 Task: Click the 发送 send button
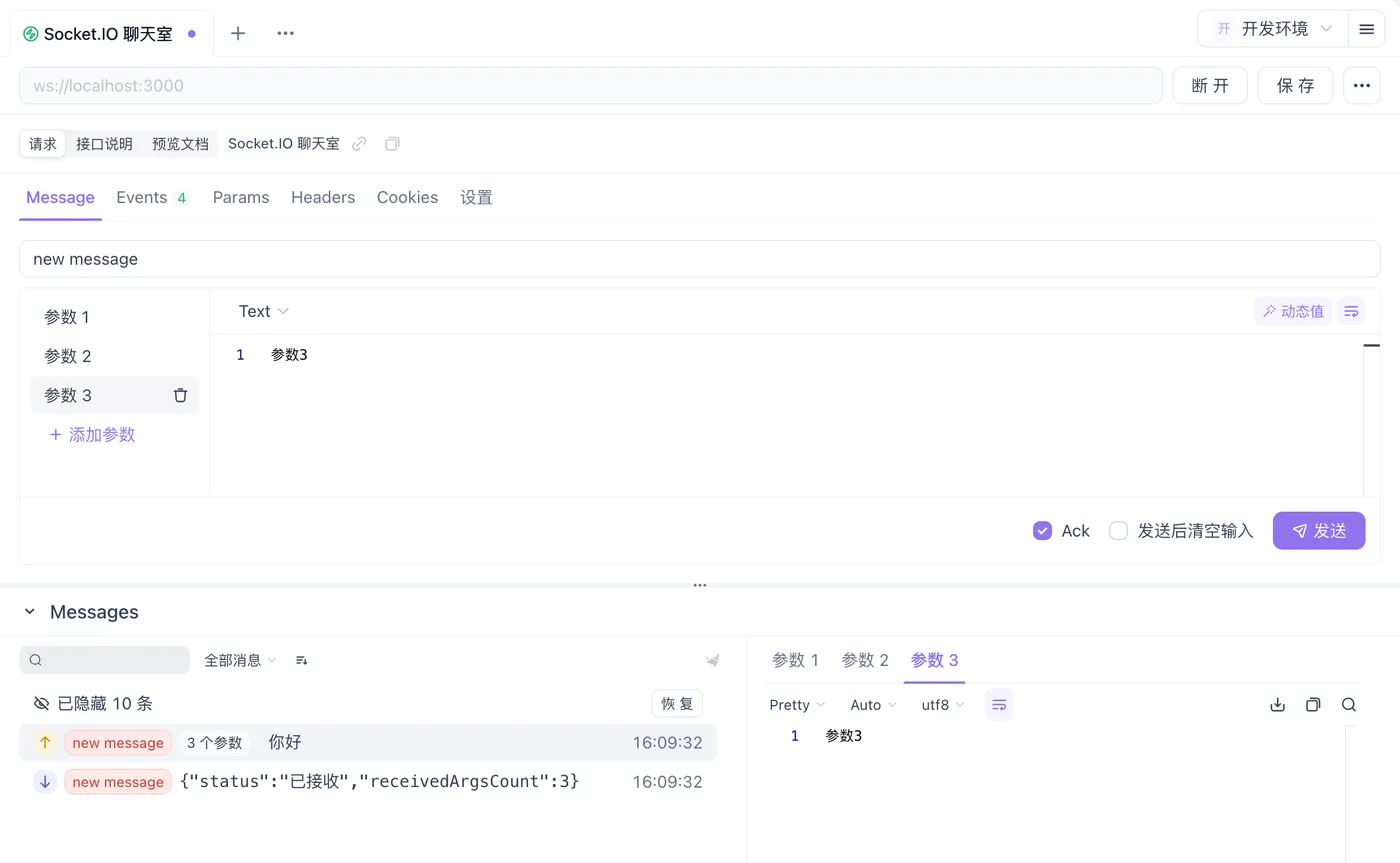[1318, 531]
